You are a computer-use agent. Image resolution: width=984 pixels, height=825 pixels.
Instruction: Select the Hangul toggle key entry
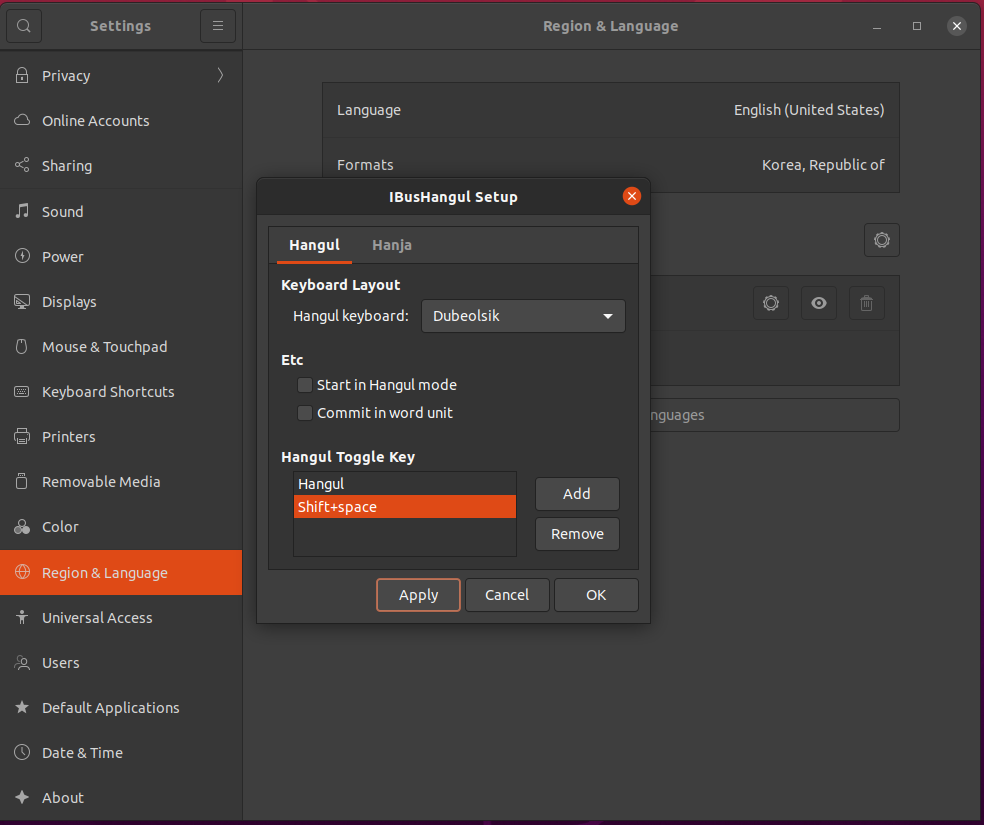coord(405,484)
